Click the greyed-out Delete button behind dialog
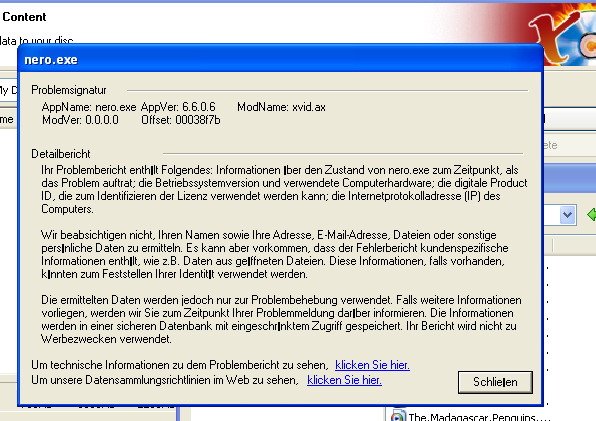This screenshot has width=596, height=421. pos(550,145)
